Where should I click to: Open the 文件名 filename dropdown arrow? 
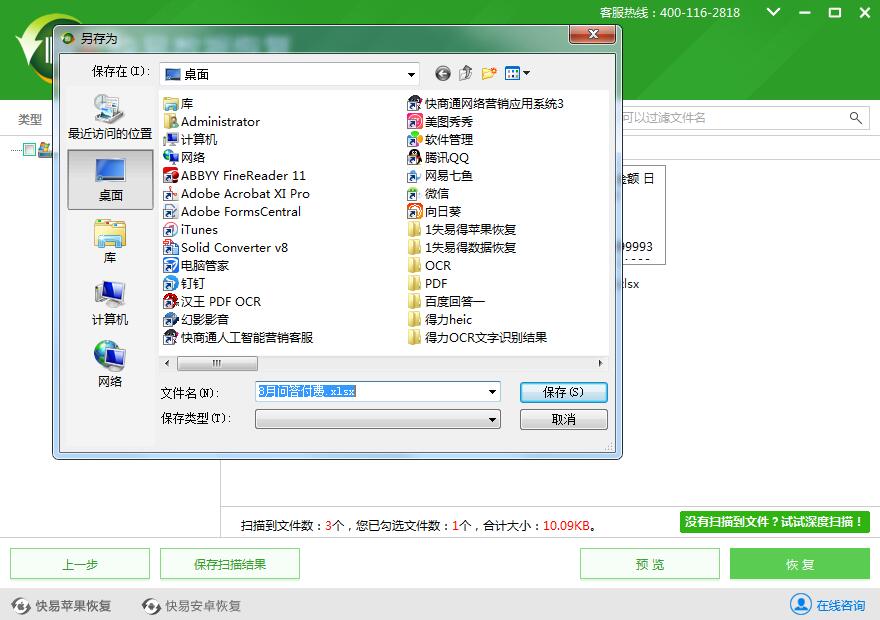pyautogui.click(x=491, y=391)
